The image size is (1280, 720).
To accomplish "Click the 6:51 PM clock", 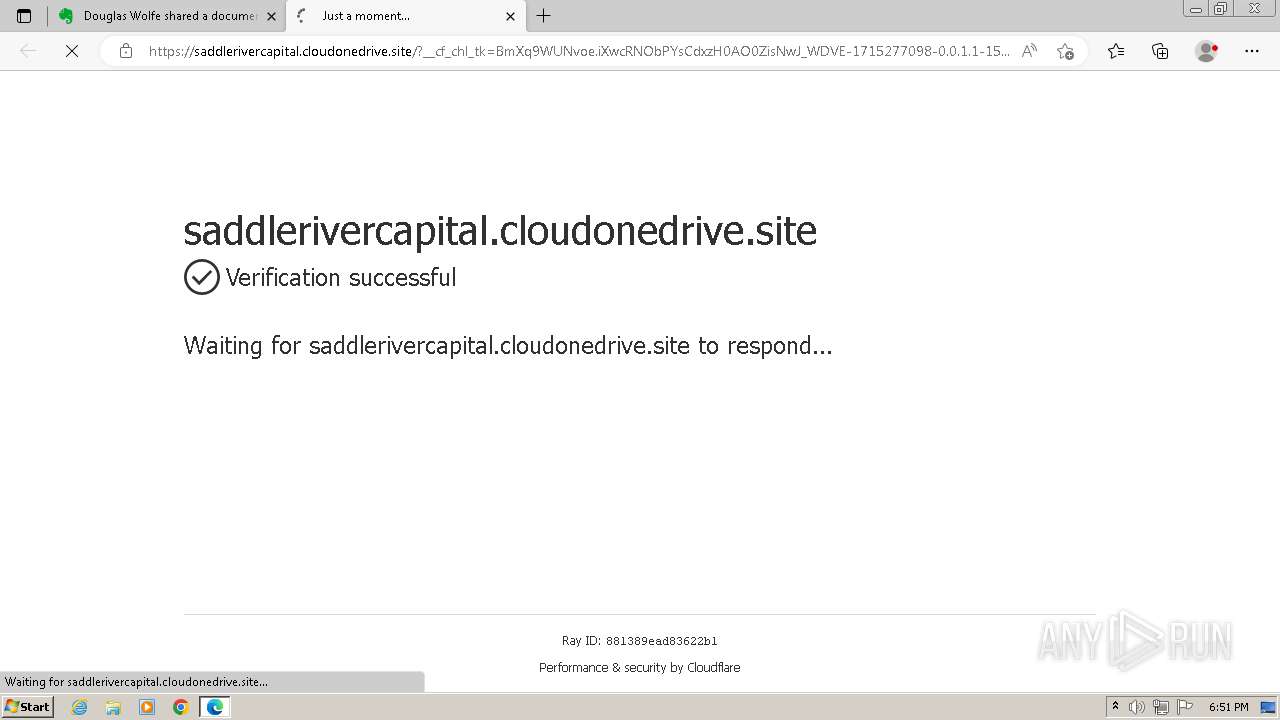I will point(1228,707).
